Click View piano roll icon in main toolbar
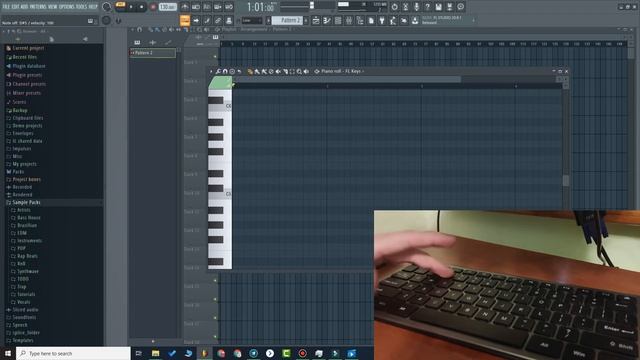 pyautogui.click(x=327, y=20)
